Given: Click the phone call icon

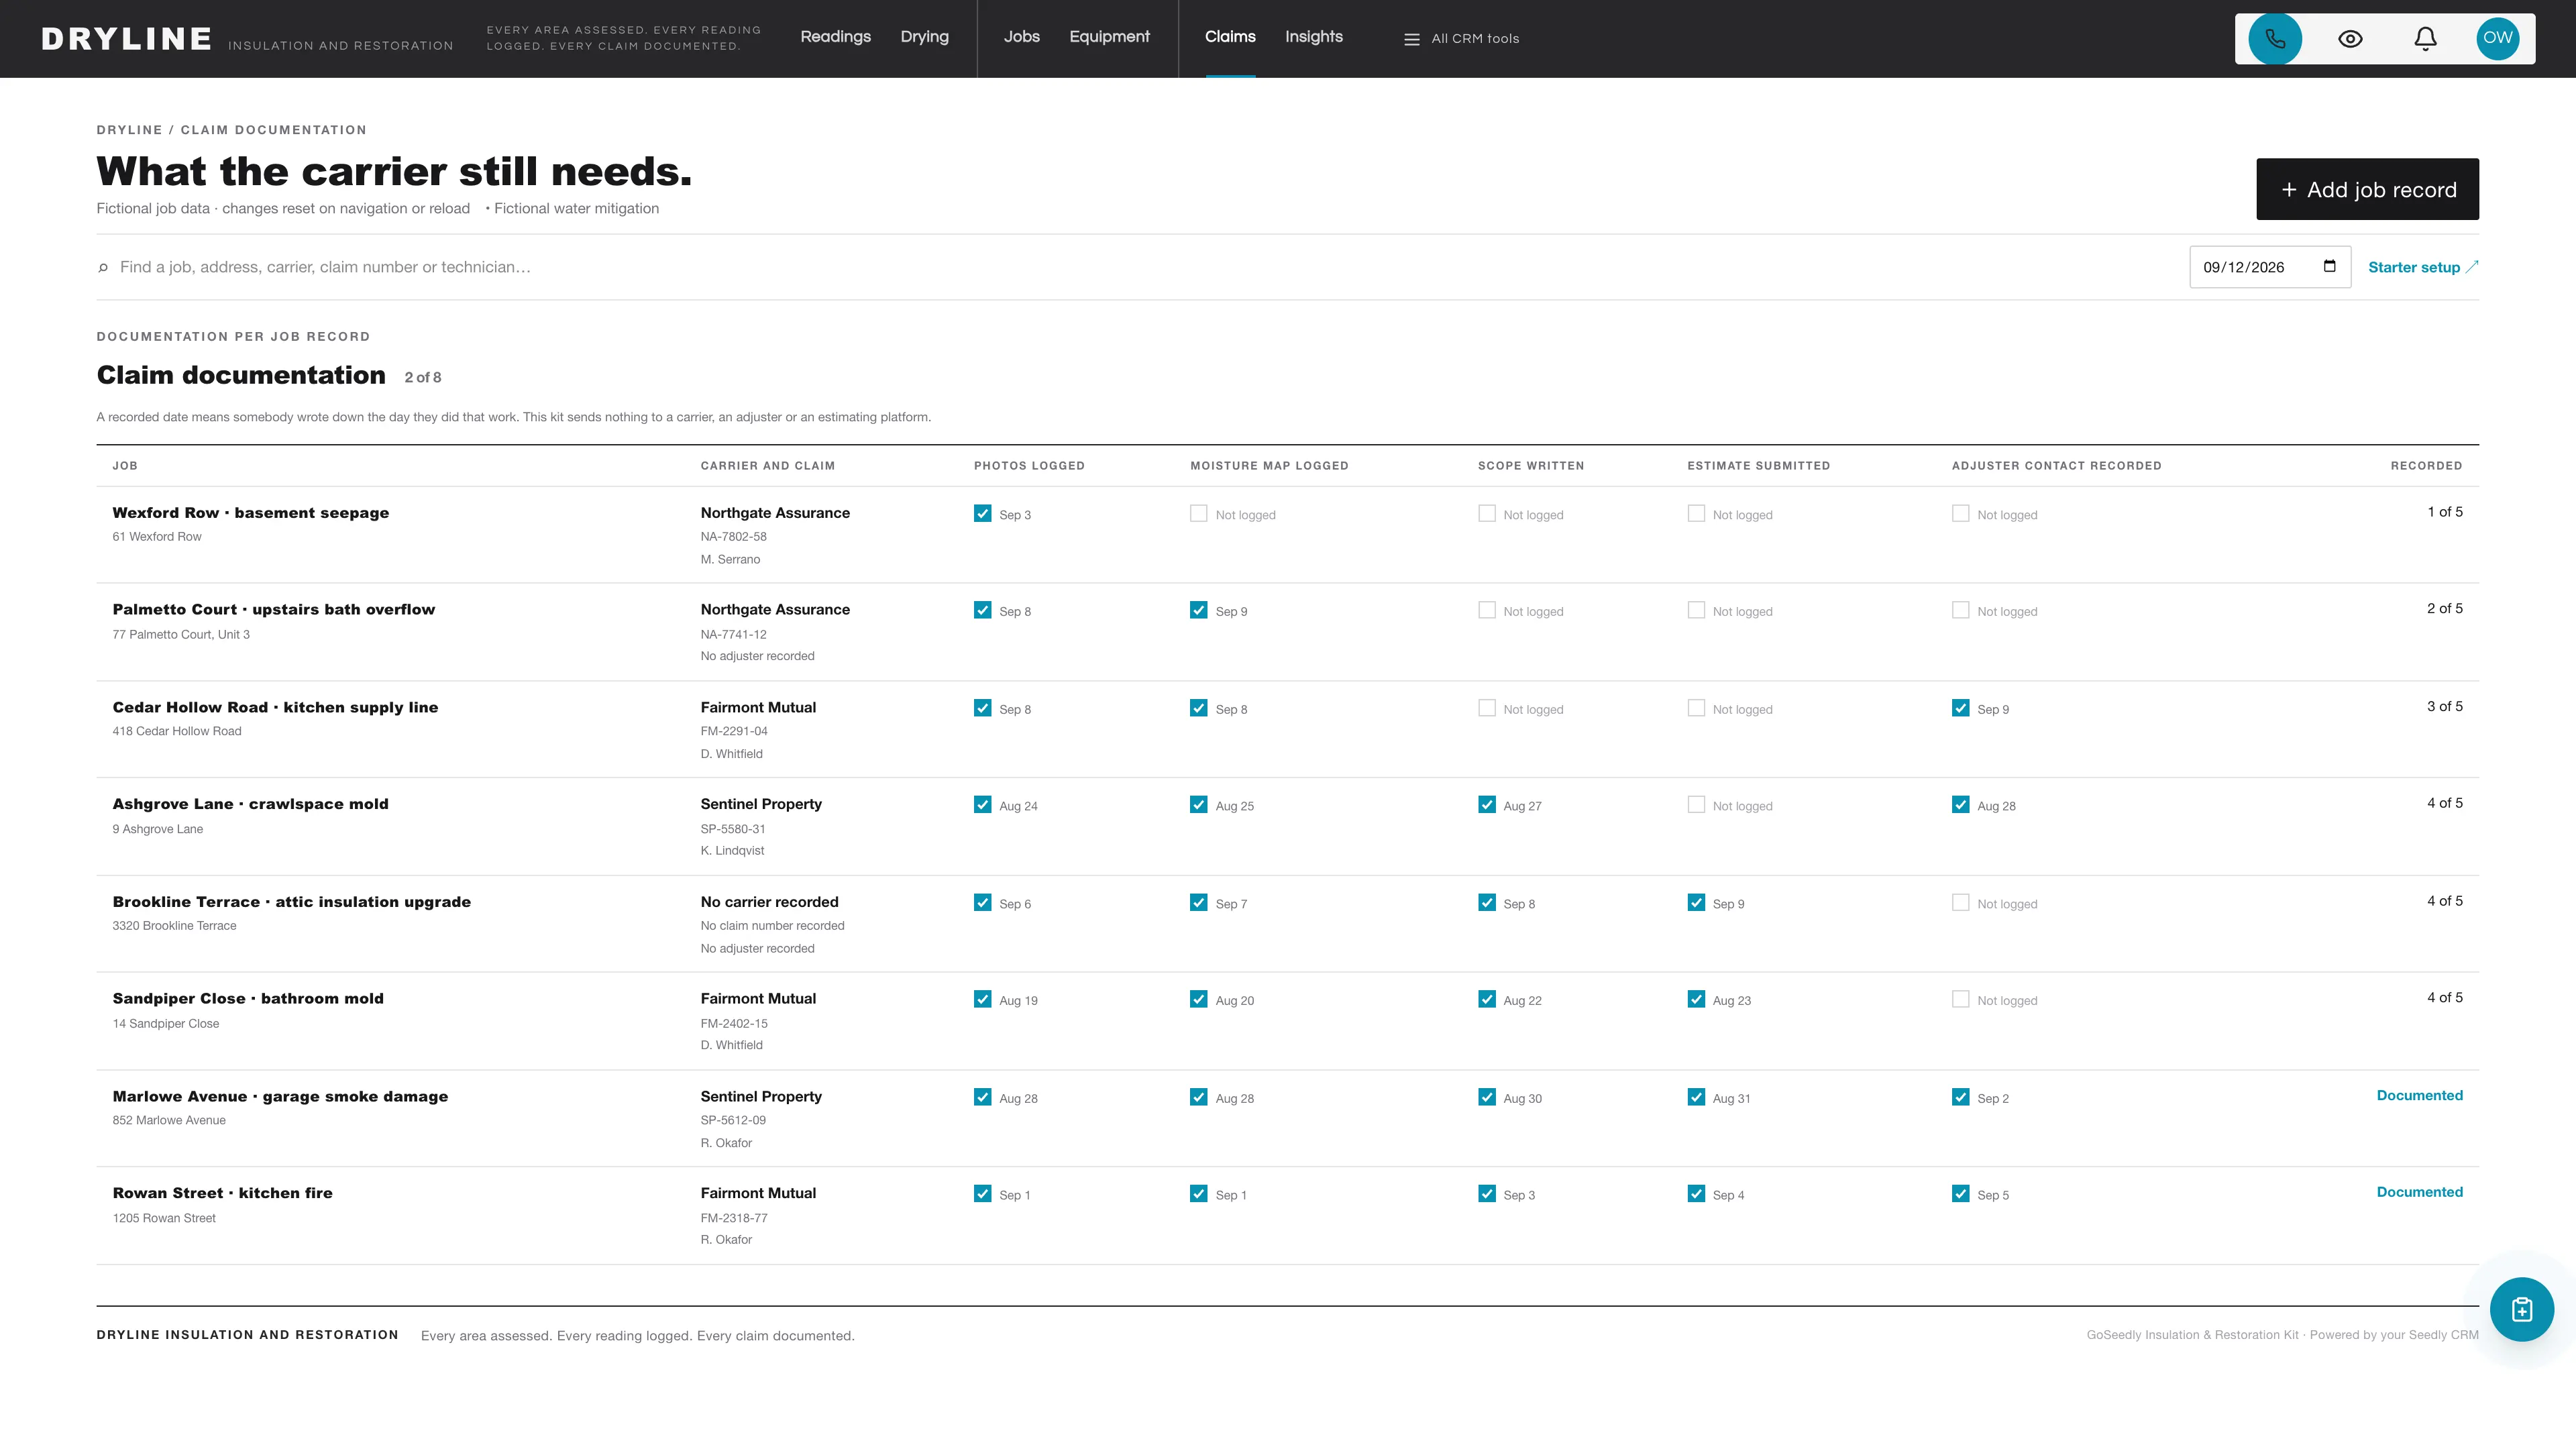Looking at the screenshot, I should point(2275,39).
